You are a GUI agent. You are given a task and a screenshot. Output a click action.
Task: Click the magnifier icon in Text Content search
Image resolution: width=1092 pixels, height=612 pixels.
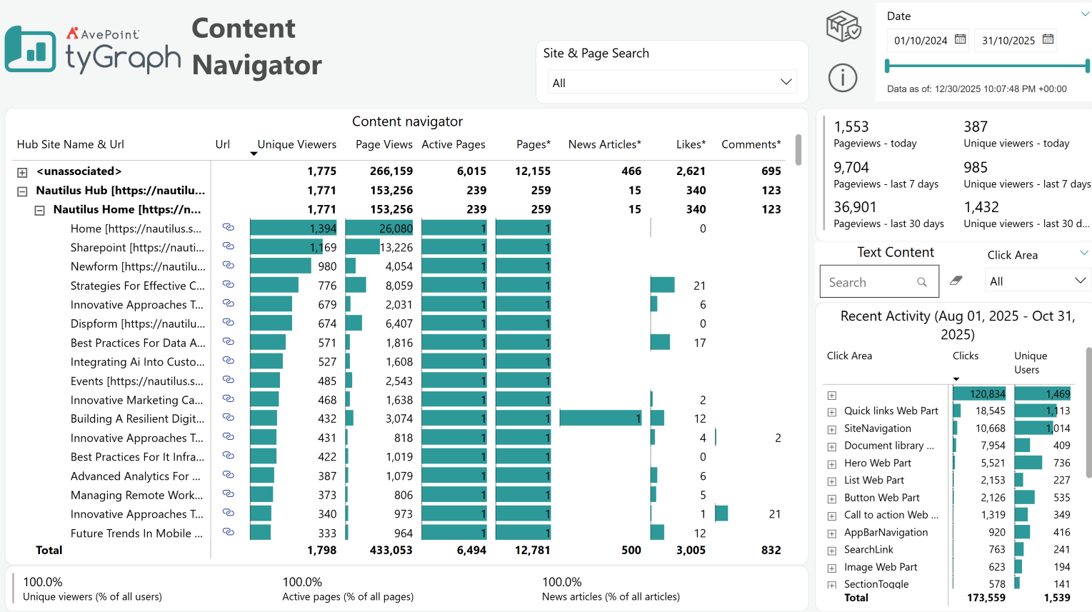tap(922, 282)
